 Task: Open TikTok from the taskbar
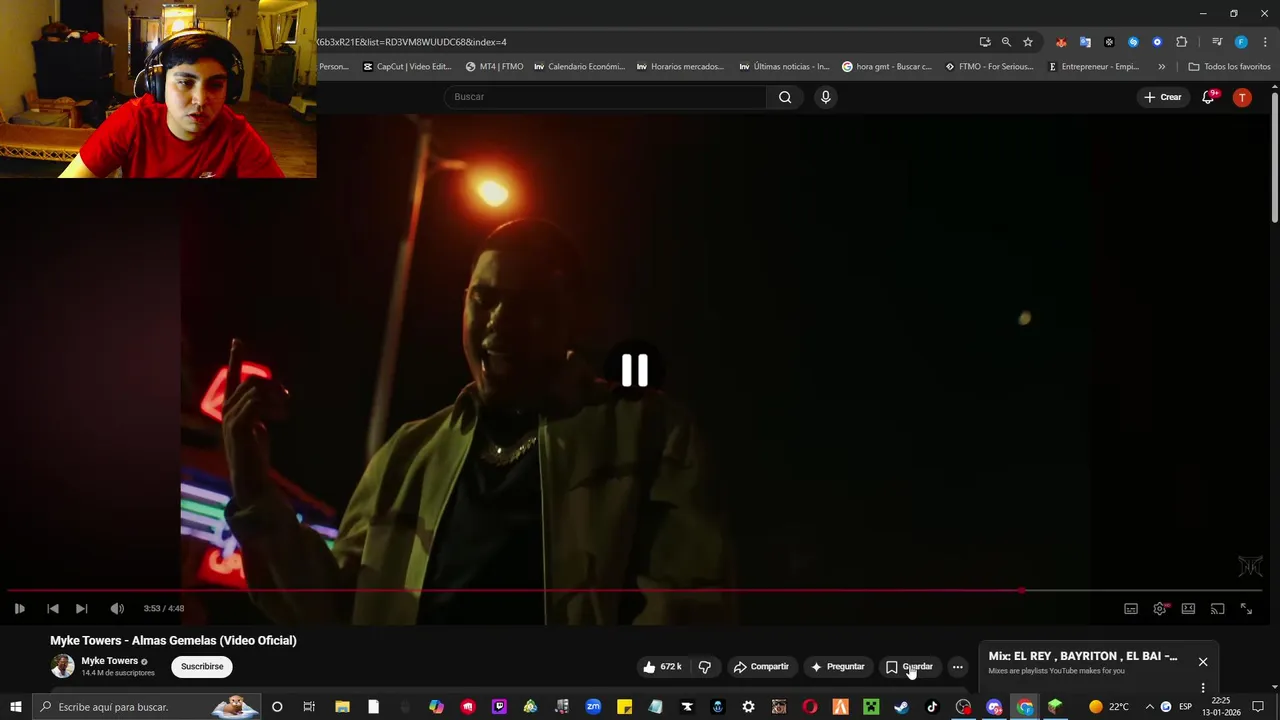click(932, 707)
